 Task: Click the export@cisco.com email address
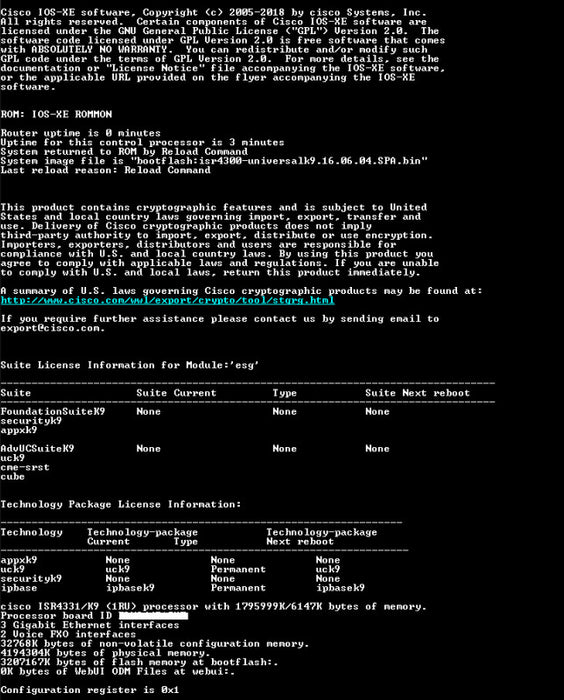click(x=52, y=328)
